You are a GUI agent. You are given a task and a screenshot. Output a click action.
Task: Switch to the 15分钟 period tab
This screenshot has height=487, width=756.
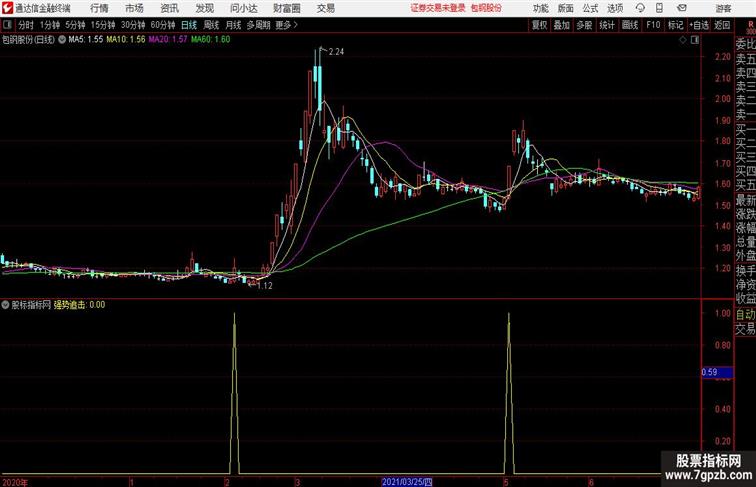pyautogui.click(x=103, y=25)
